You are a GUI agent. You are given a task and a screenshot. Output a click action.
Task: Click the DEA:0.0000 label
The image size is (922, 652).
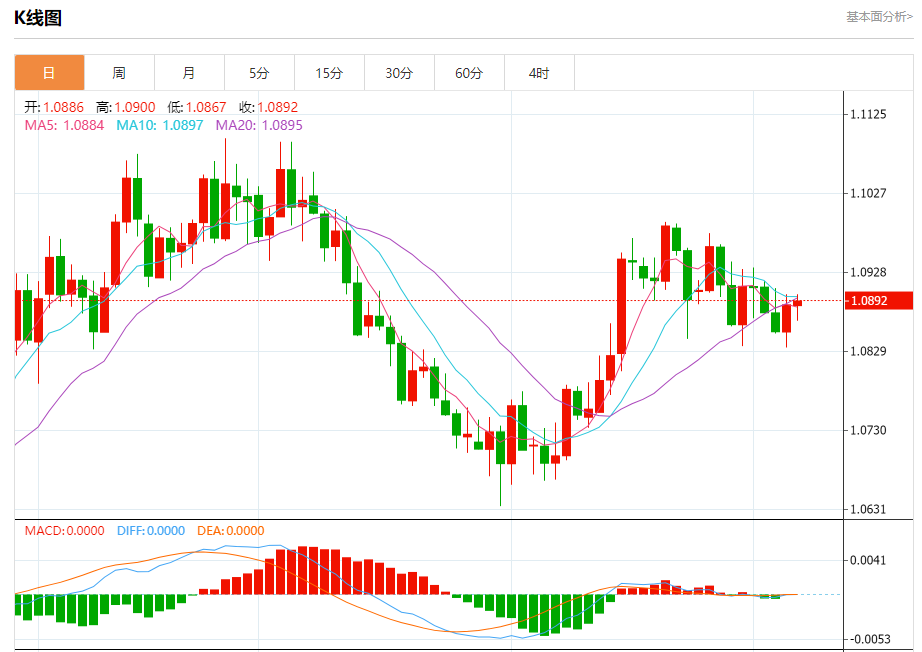point(230,531)
